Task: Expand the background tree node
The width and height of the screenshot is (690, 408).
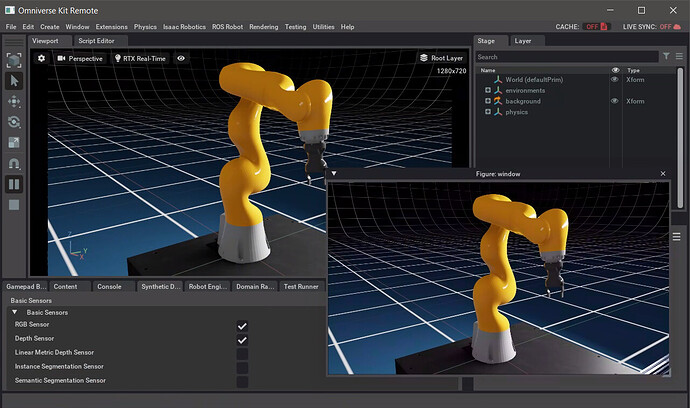Action: tap(488, 101)
